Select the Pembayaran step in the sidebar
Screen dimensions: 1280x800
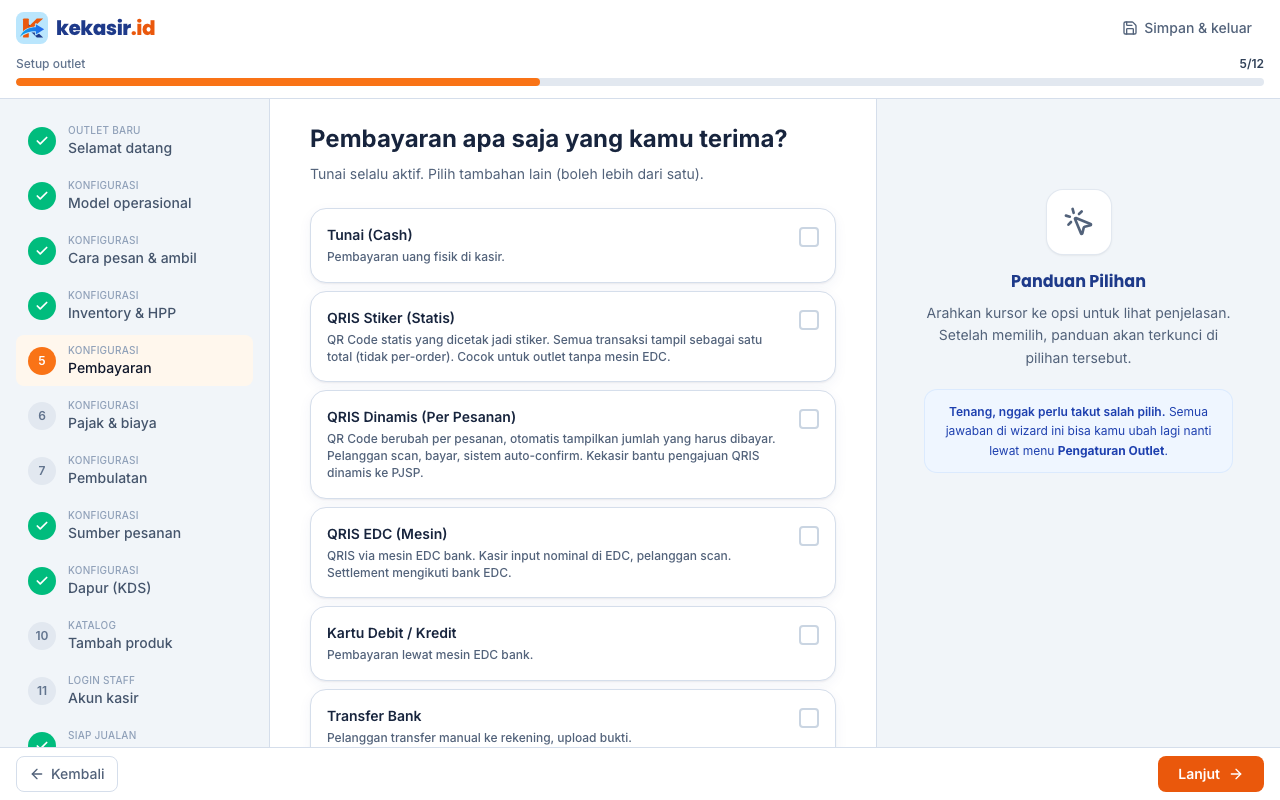point(134,361)
